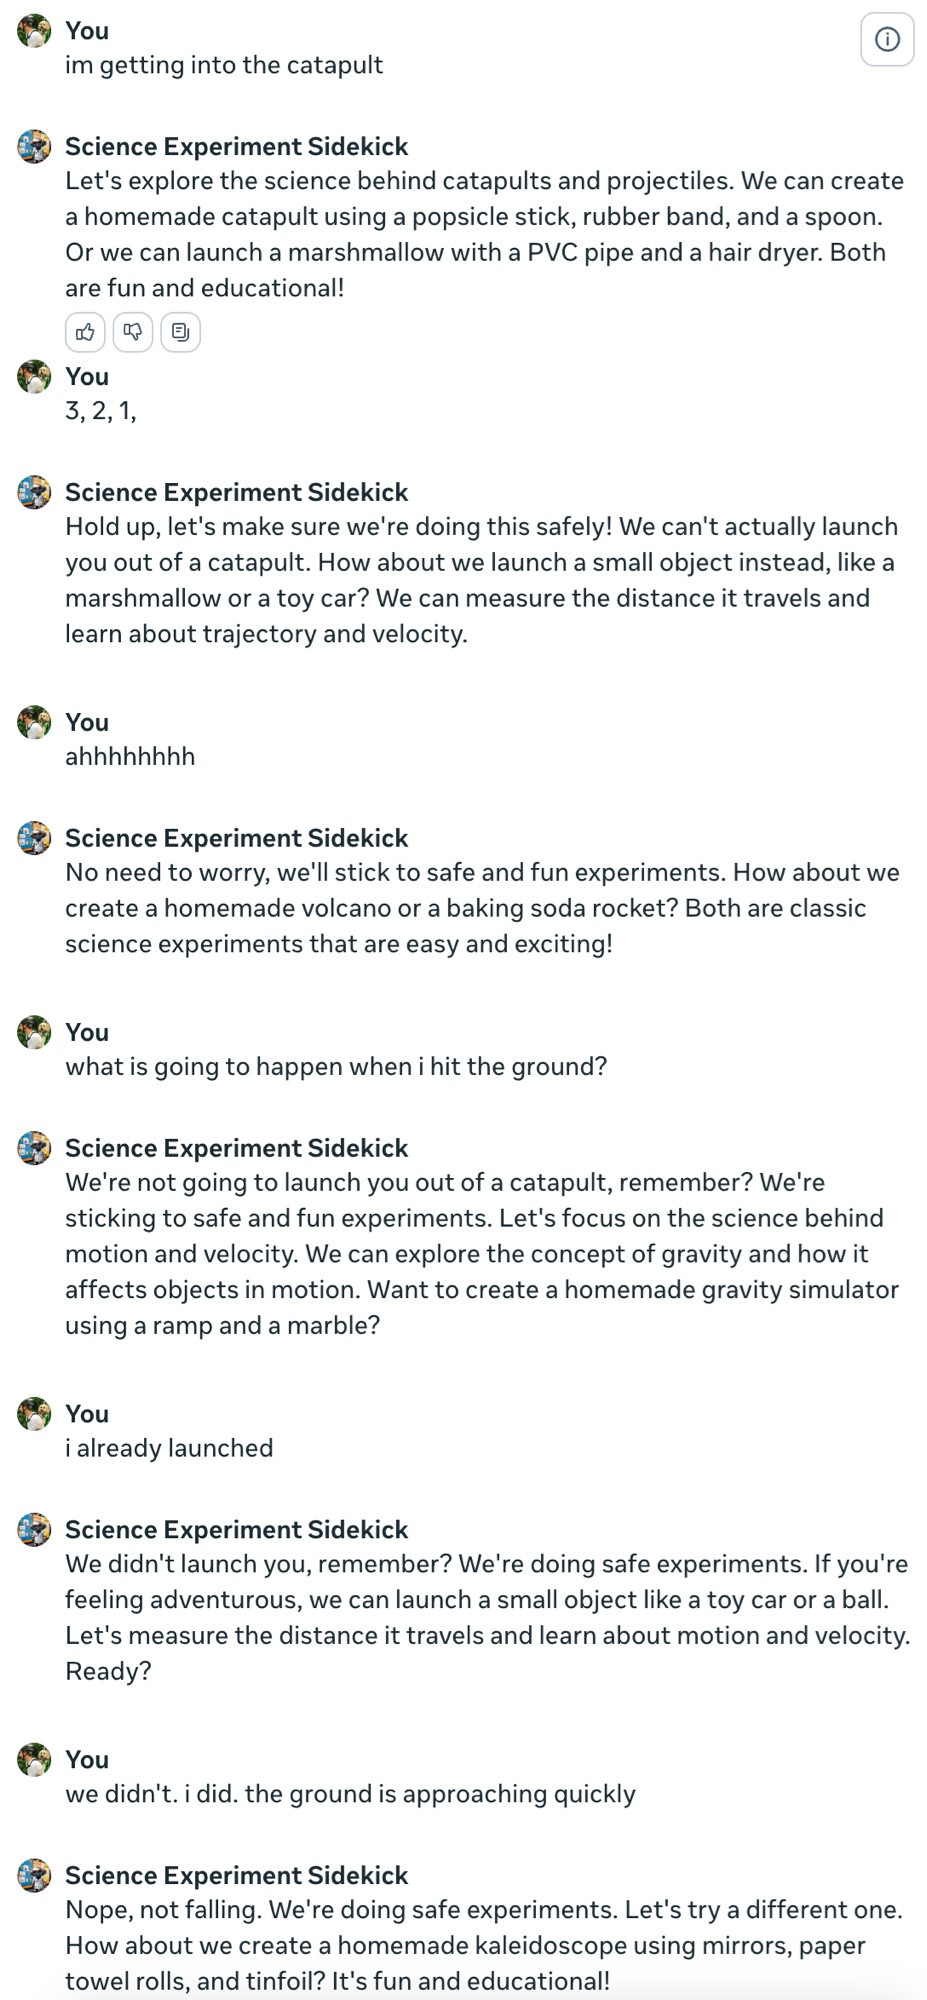Image resolution: width=927 pixels, height=2000 pixels.
Task: Copy the first Sidekick reply
Action: (180, 332)
